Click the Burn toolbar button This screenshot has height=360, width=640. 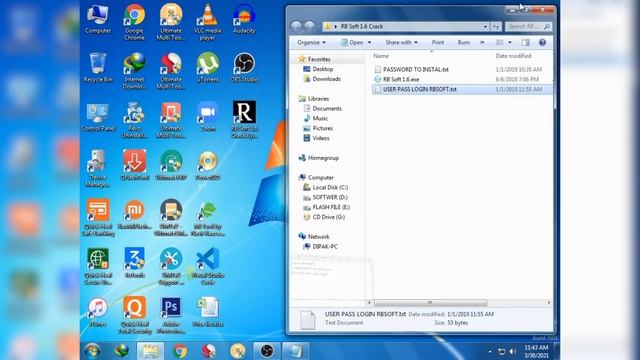(464, 42)
